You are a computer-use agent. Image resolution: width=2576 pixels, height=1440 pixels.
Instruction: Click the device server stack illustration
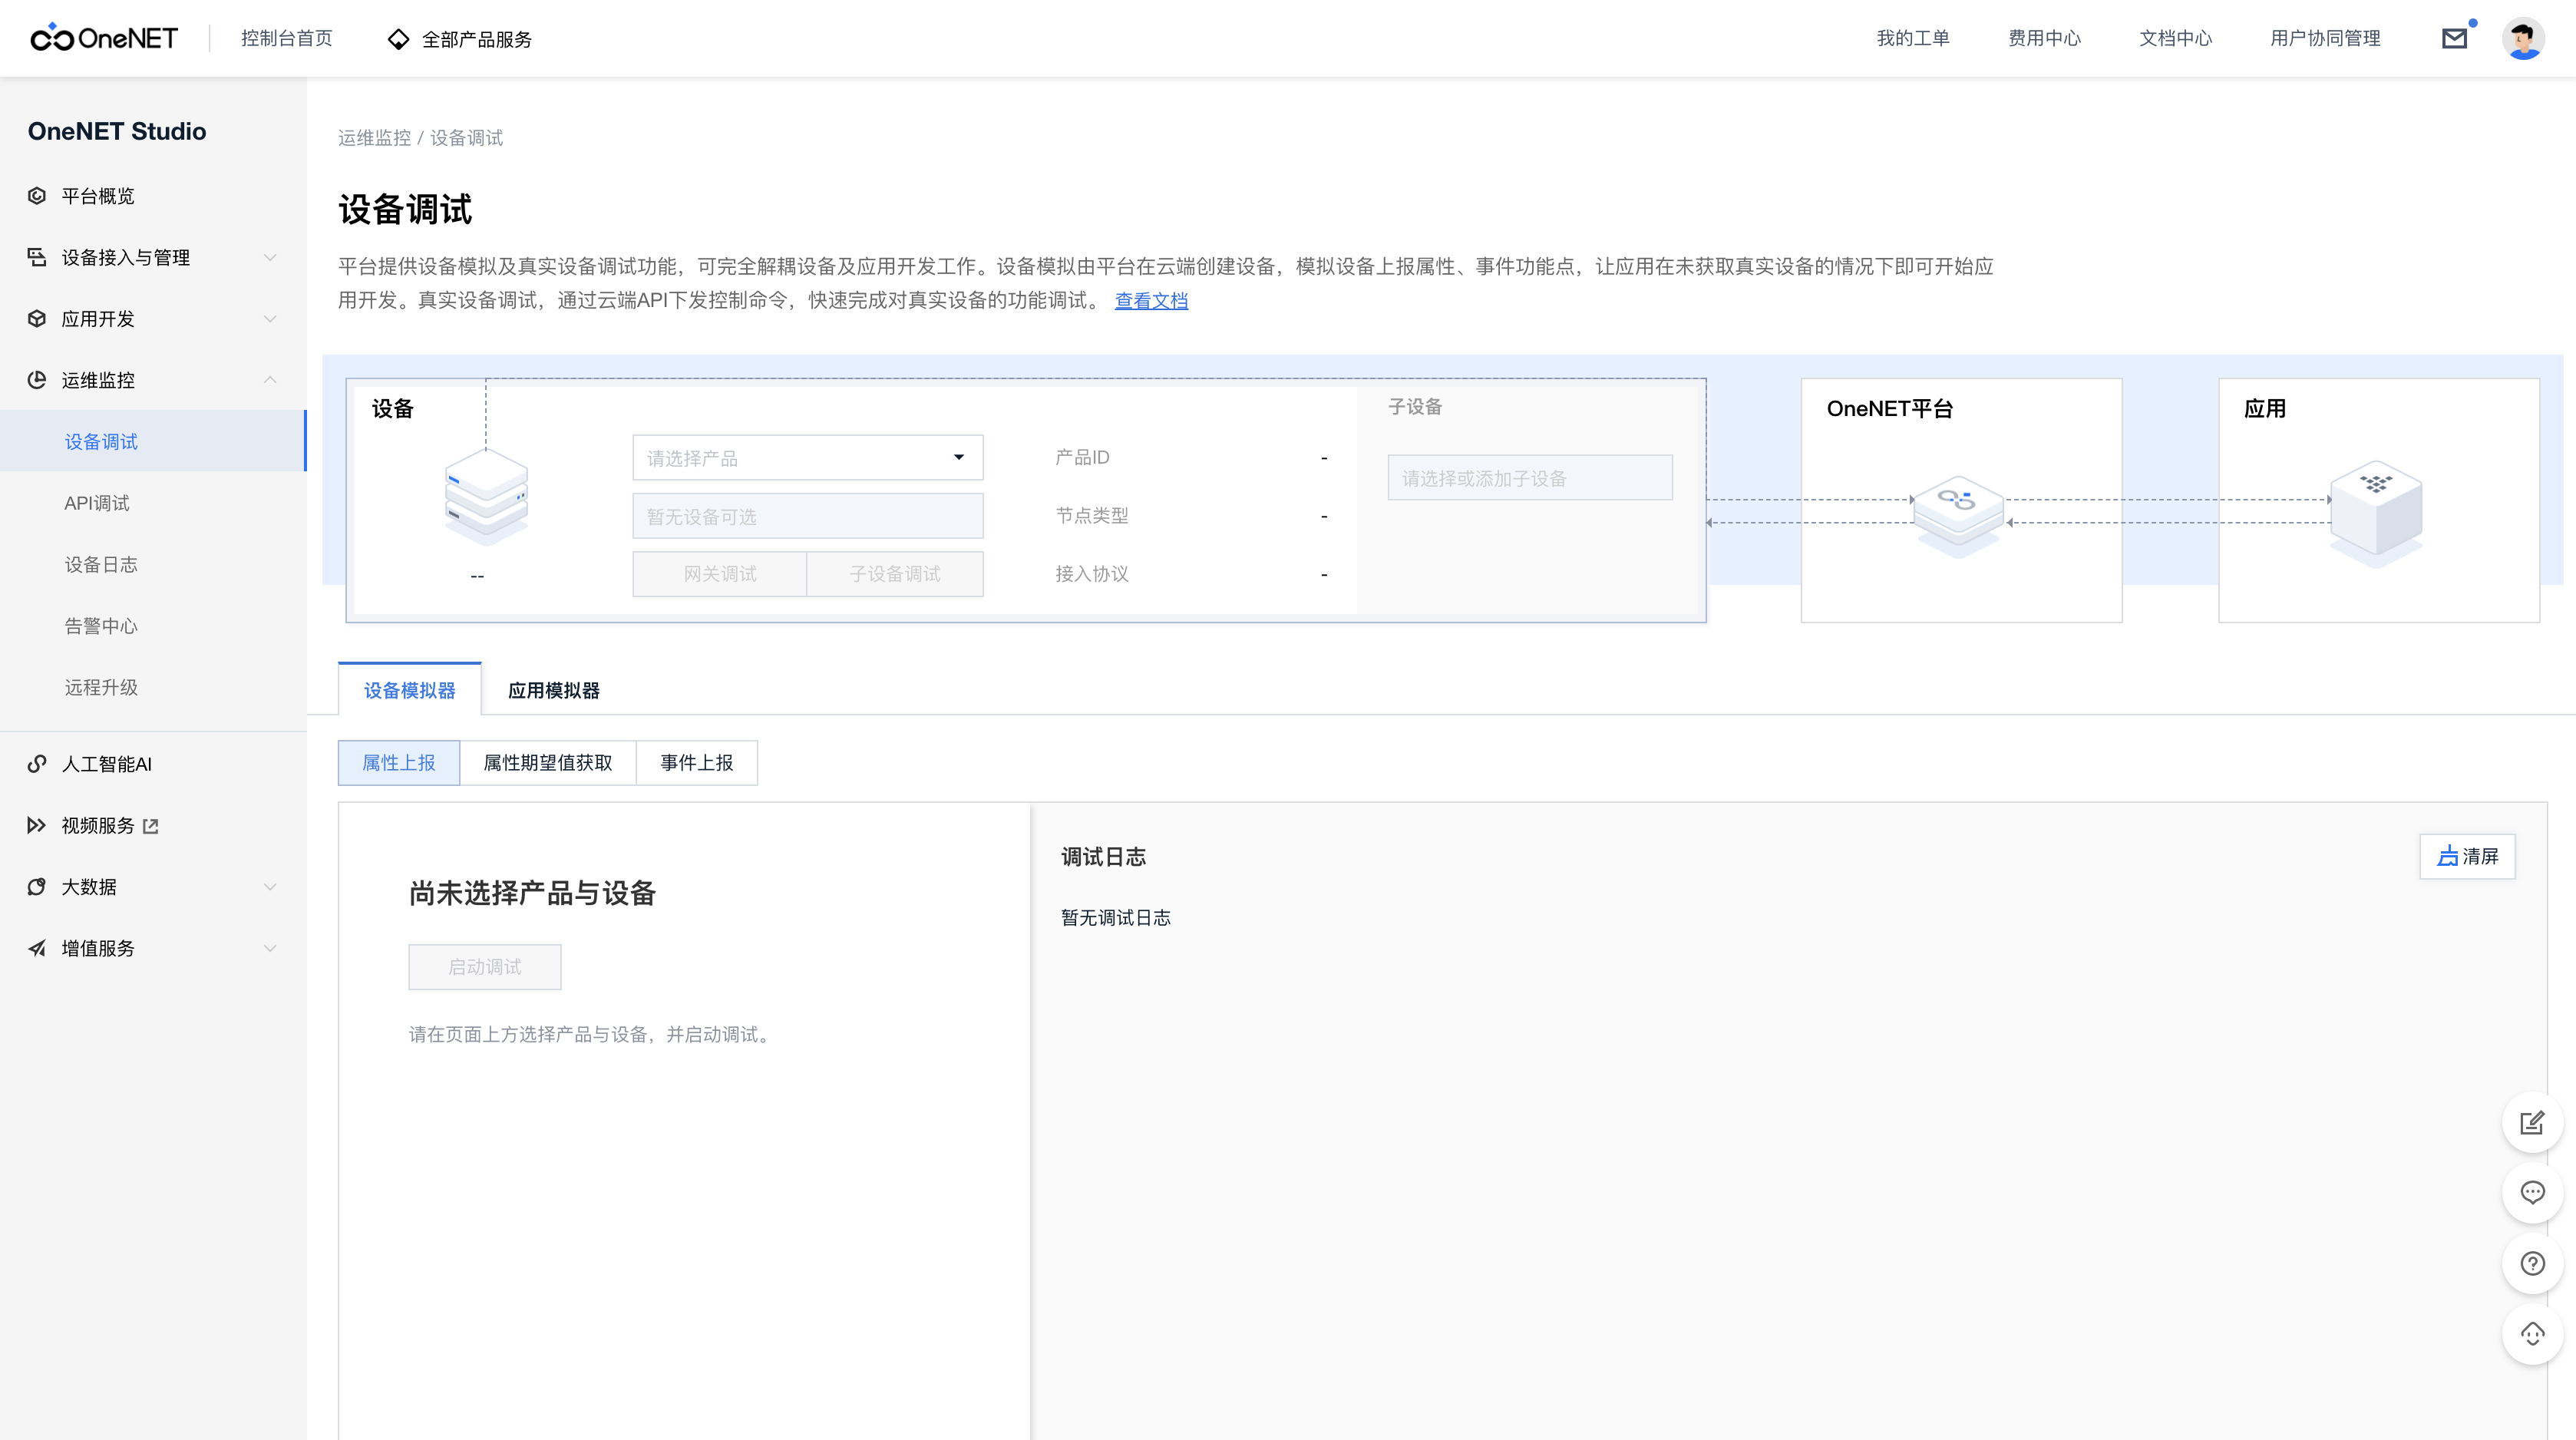point(486,497)
